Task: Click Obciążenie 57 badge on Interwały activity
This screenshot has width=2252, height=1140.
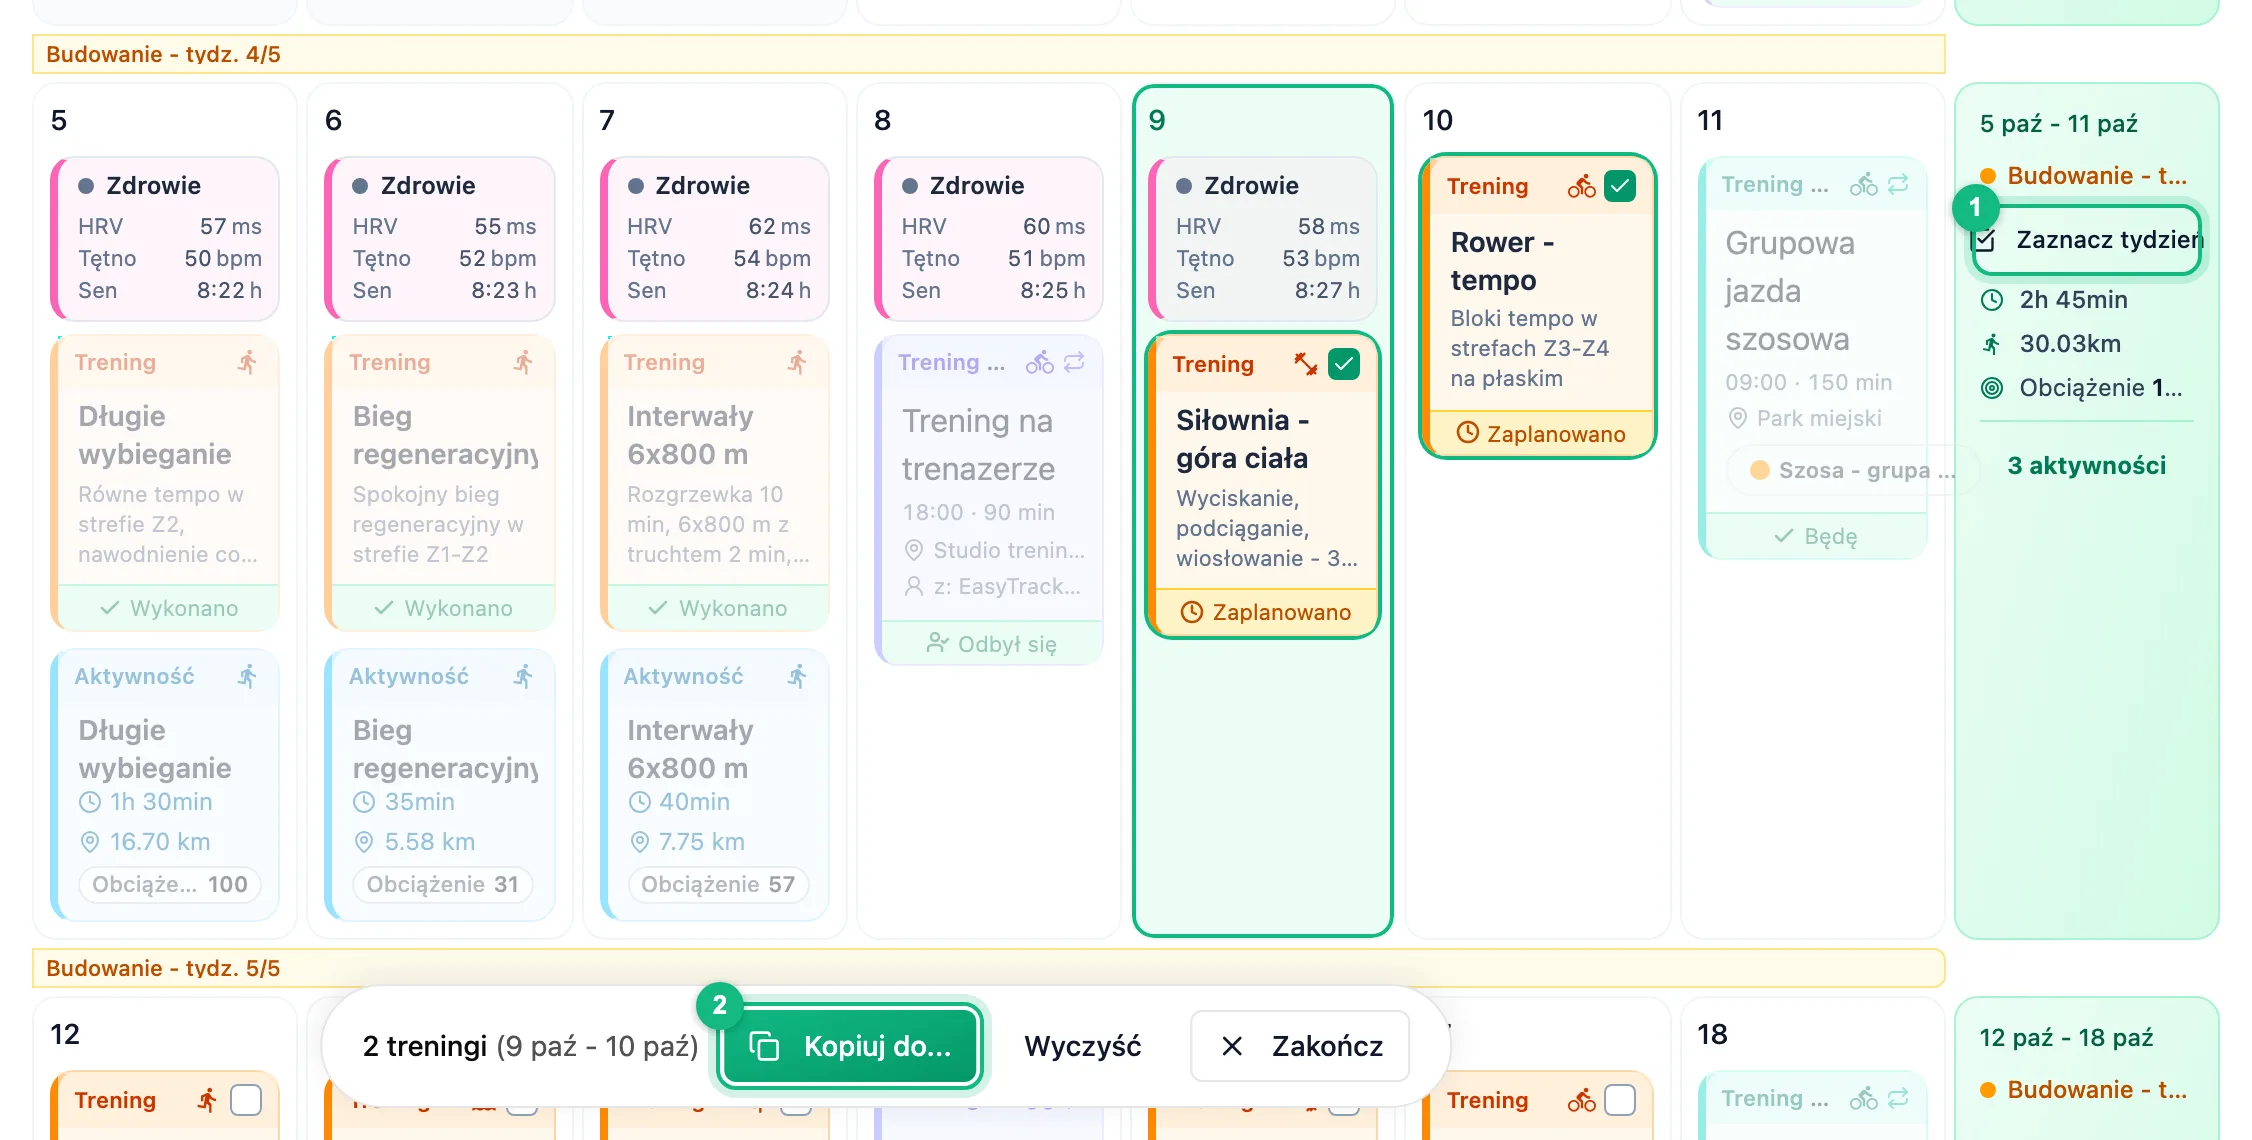Action: [718, 884]
